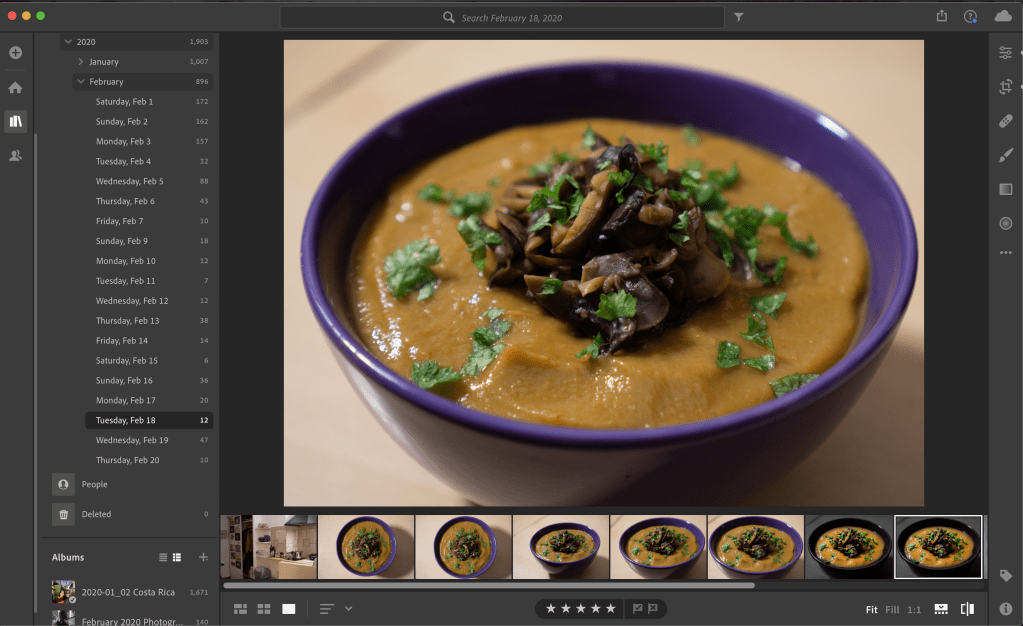Choose the Linear Gradient tool
The image size is (1023, 626).
click(x=1006, y=189)
